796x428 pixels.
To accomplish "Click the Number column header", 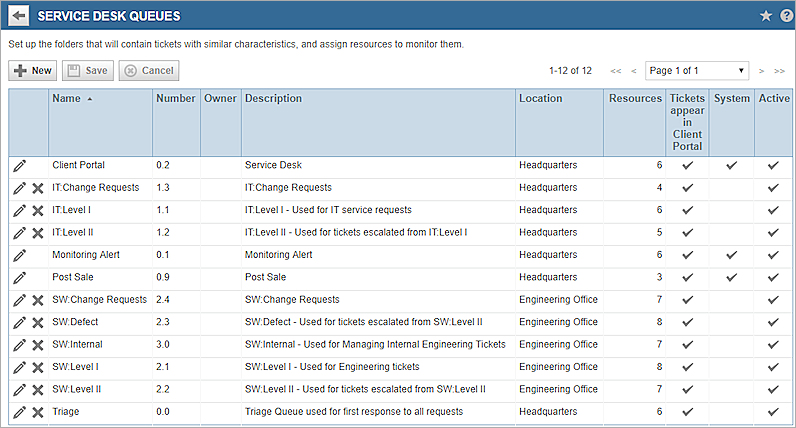I will click(175, 99).
